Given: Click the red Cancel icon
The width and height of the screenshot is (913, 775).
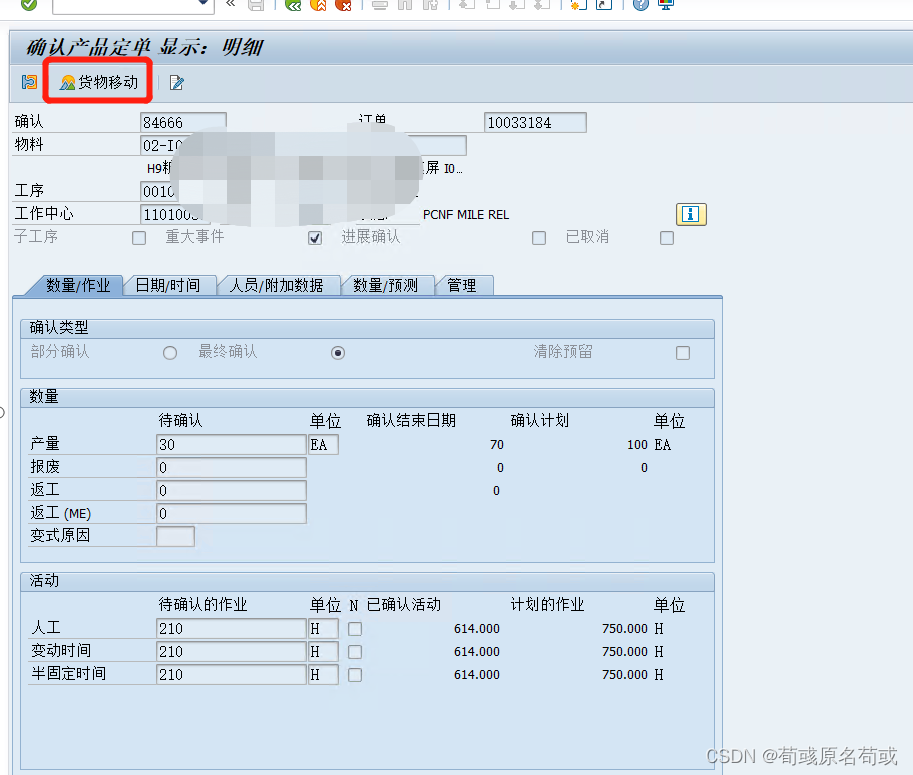Looking at the screenshot, I should [x=344, y=5].
